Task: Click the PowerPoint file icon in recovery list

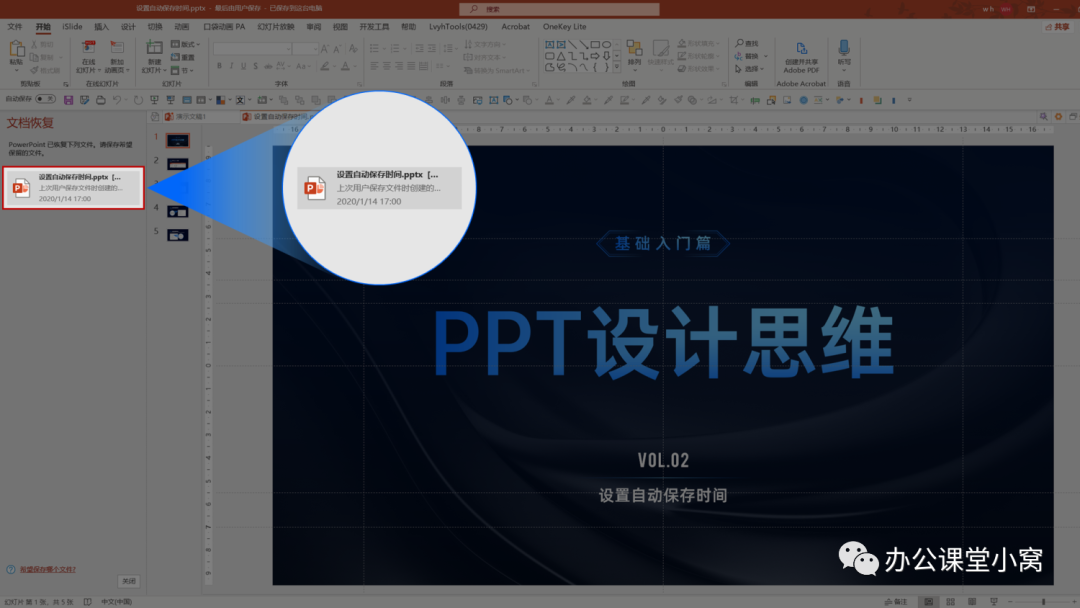Action: click(x=21, y=187)
